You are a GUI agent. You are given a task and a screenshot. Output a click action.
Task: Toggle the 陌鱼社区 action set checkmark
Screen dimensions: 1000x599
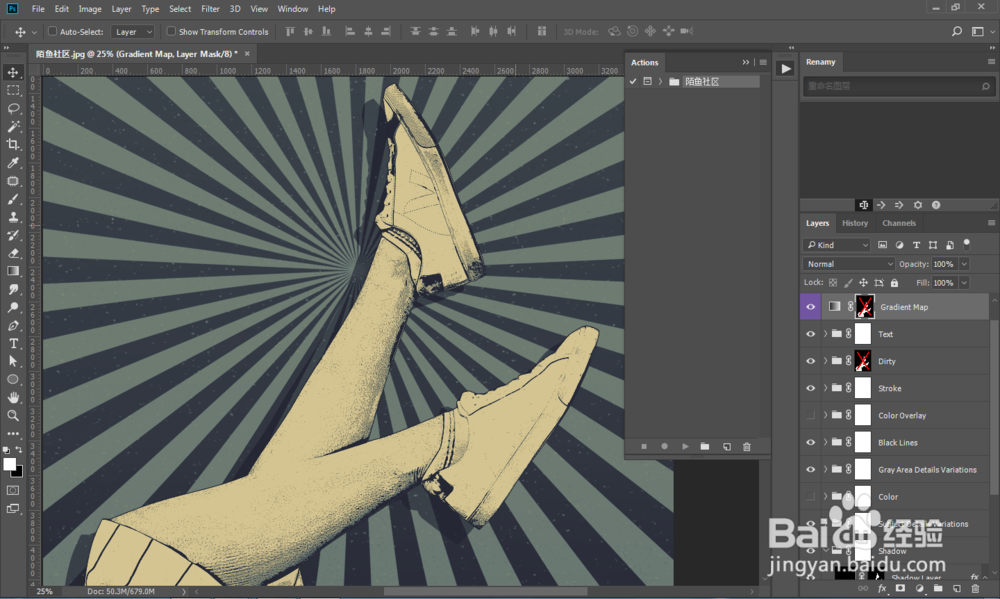(633, 82)
